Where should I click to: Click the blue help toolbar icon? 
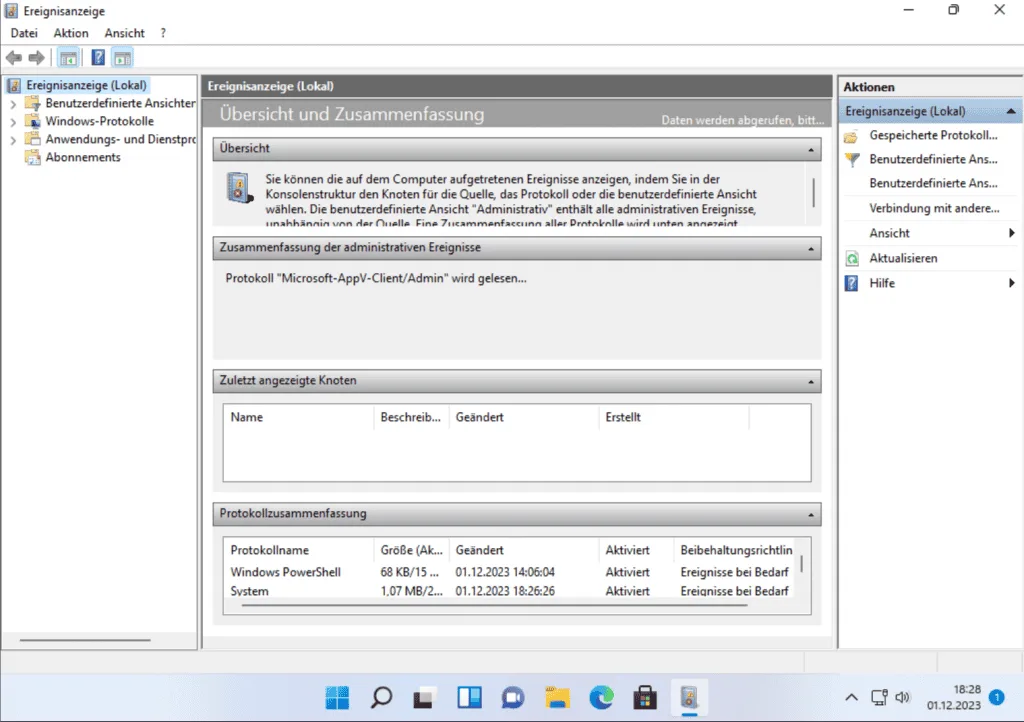click(x=98, y=58)
